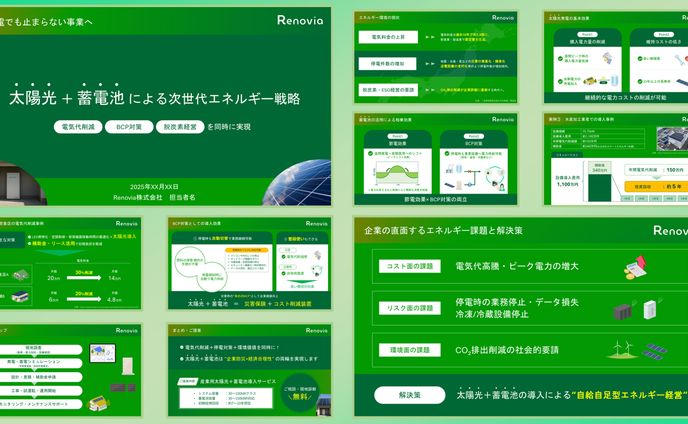
Task: Click the 無料 circle badge on the summary slide
Action: 300,393
